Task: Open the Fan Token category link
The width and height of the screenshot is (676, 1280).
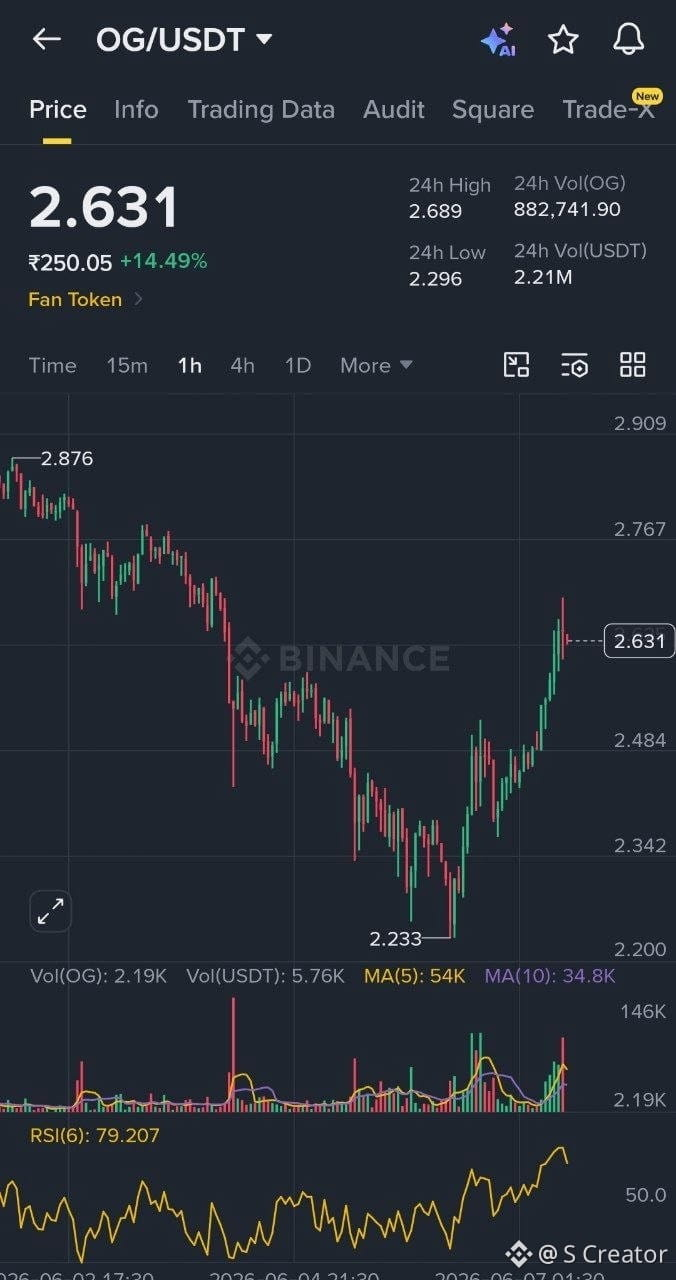Action: pyautogui.click(x=85, y=299)
